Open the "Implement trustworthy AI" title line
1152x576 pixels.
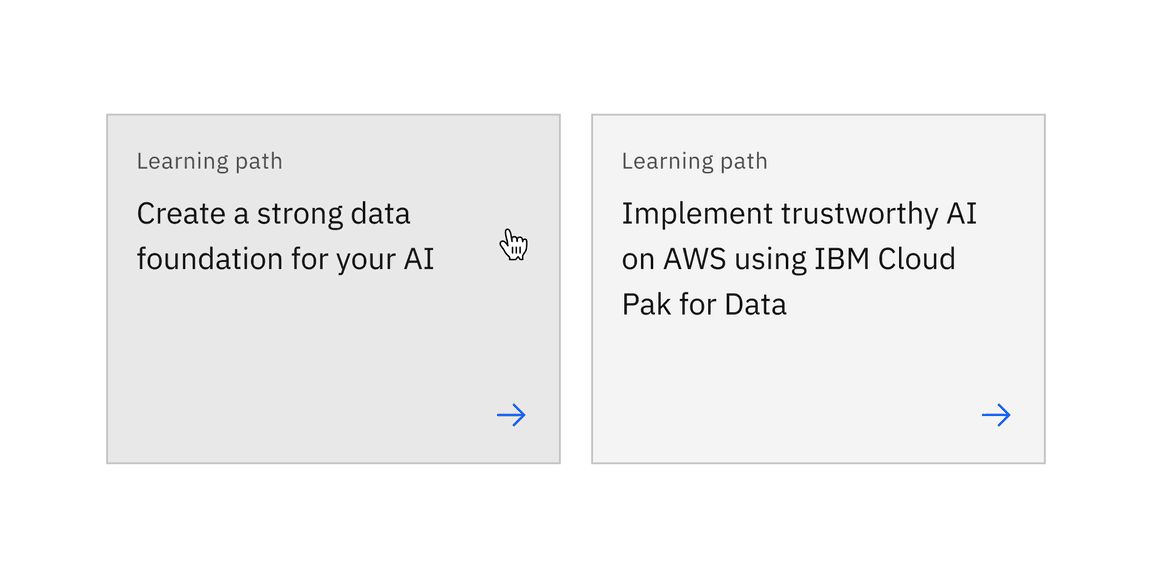point(799,214)
